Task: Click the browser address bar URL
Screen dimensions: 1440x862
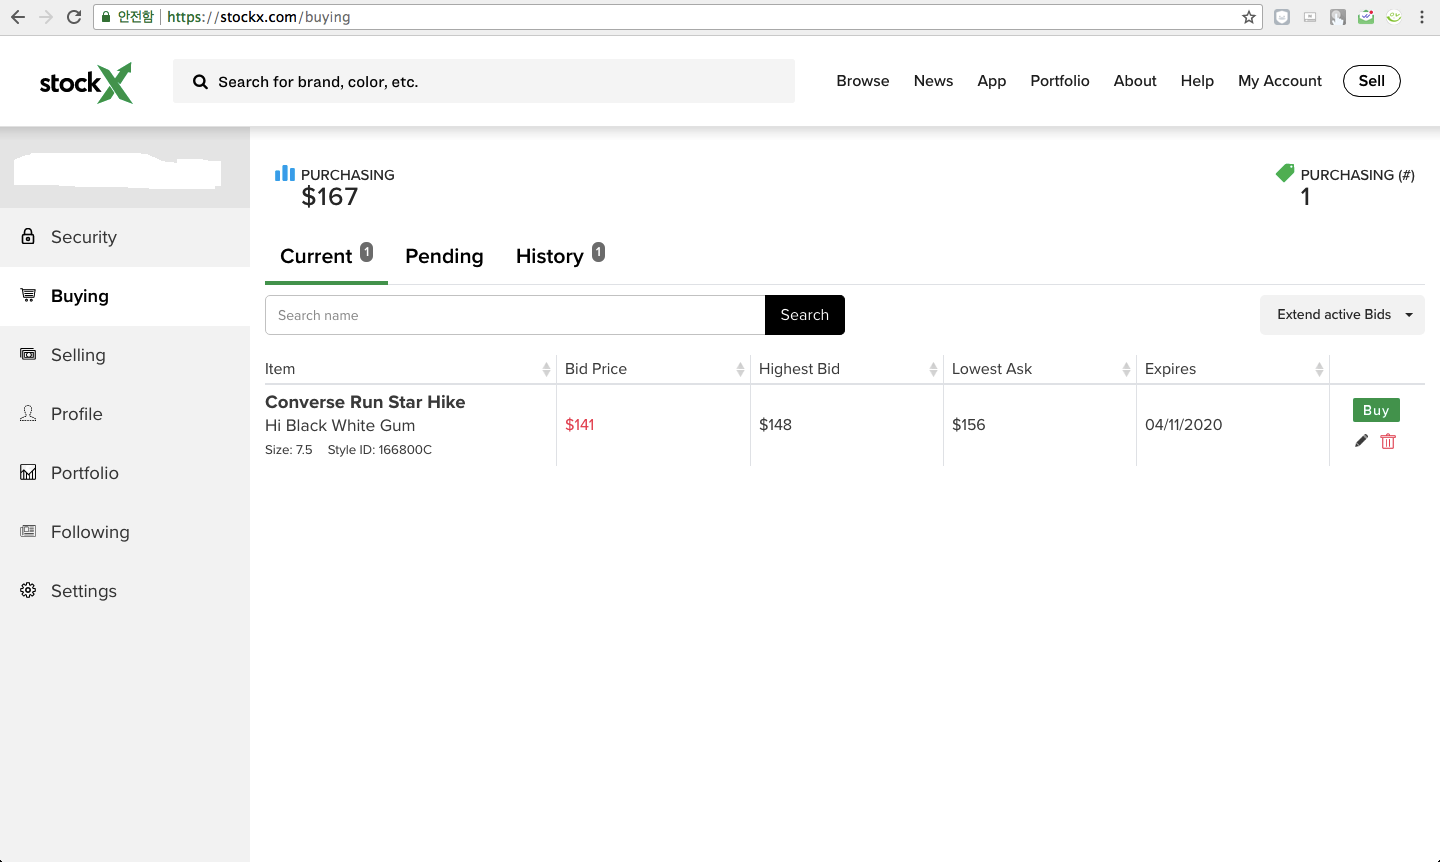Action: click(259, 17)
